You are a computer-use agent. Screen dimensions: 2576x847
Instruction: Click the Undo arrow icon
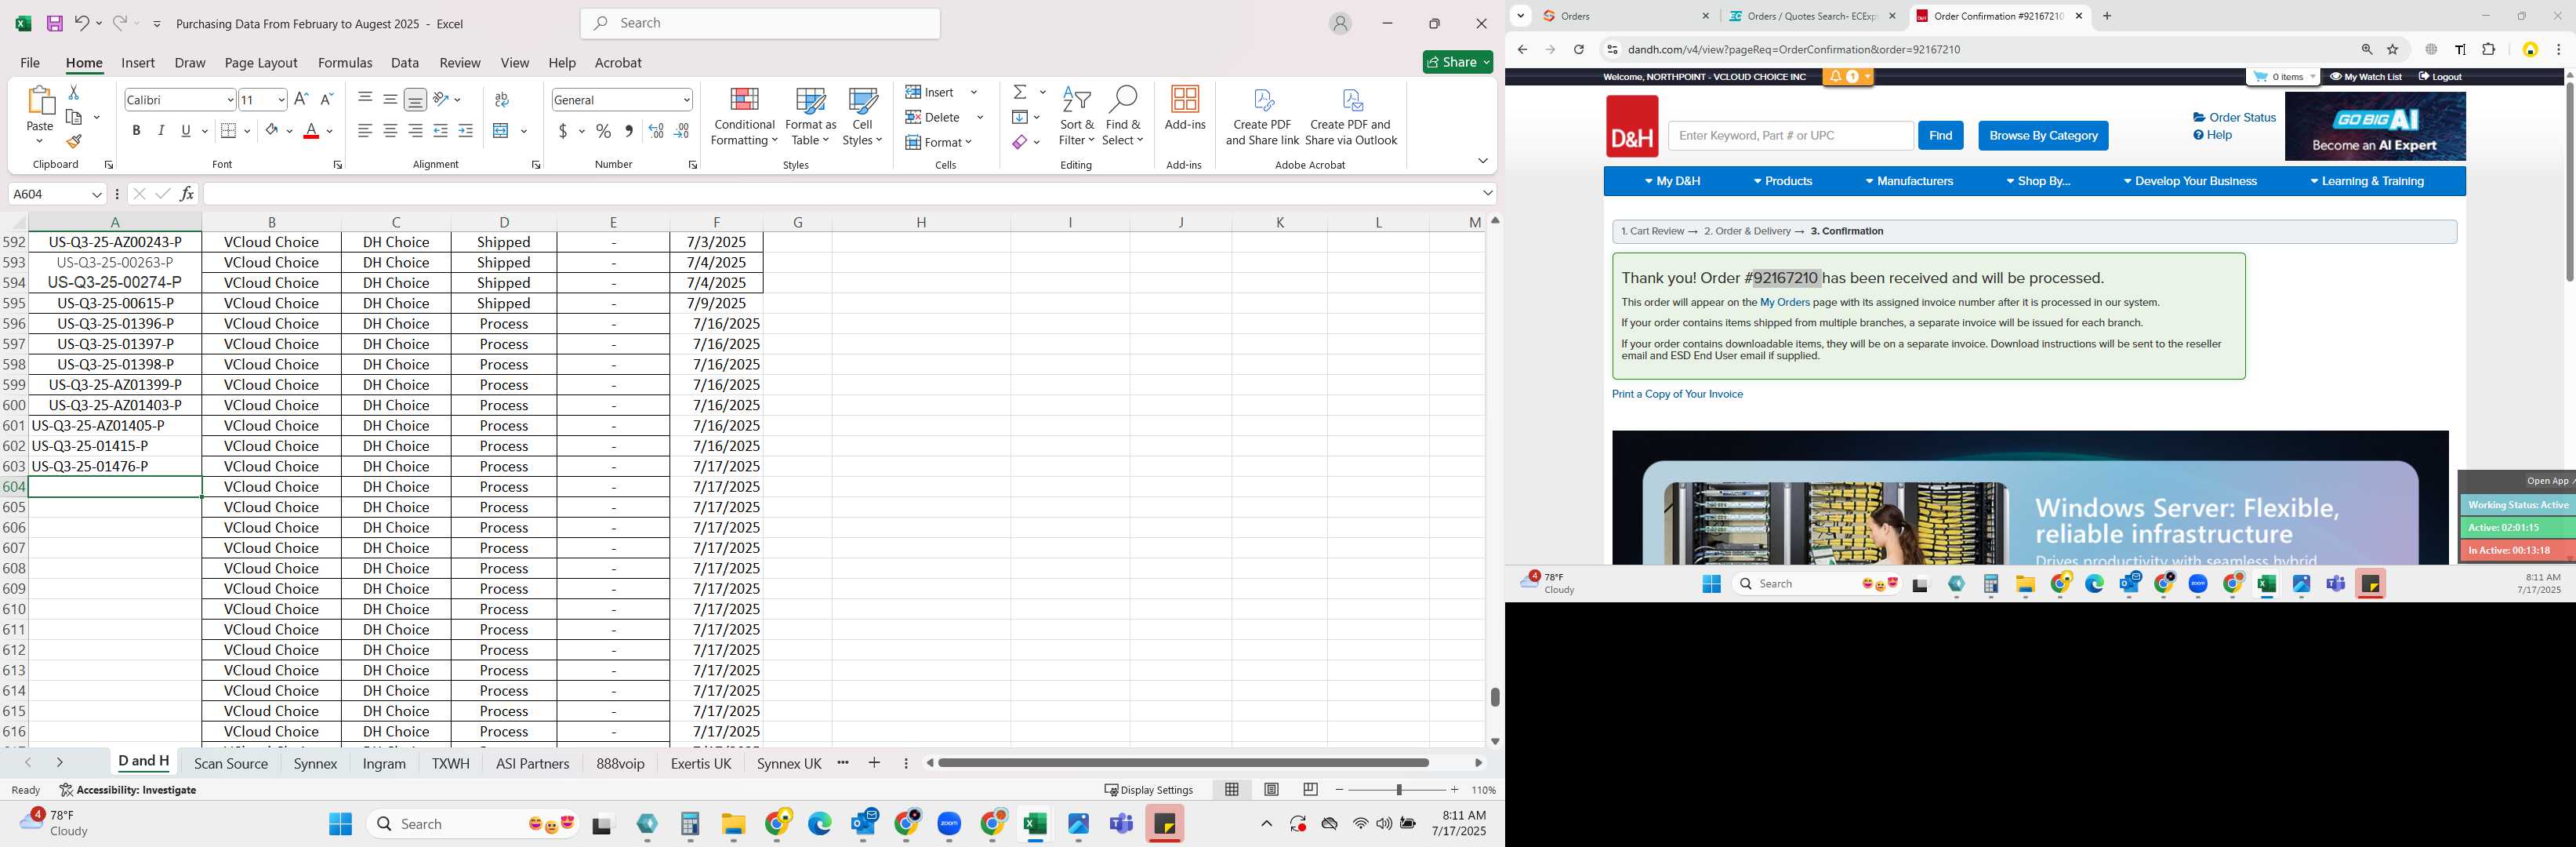(82, 23)
